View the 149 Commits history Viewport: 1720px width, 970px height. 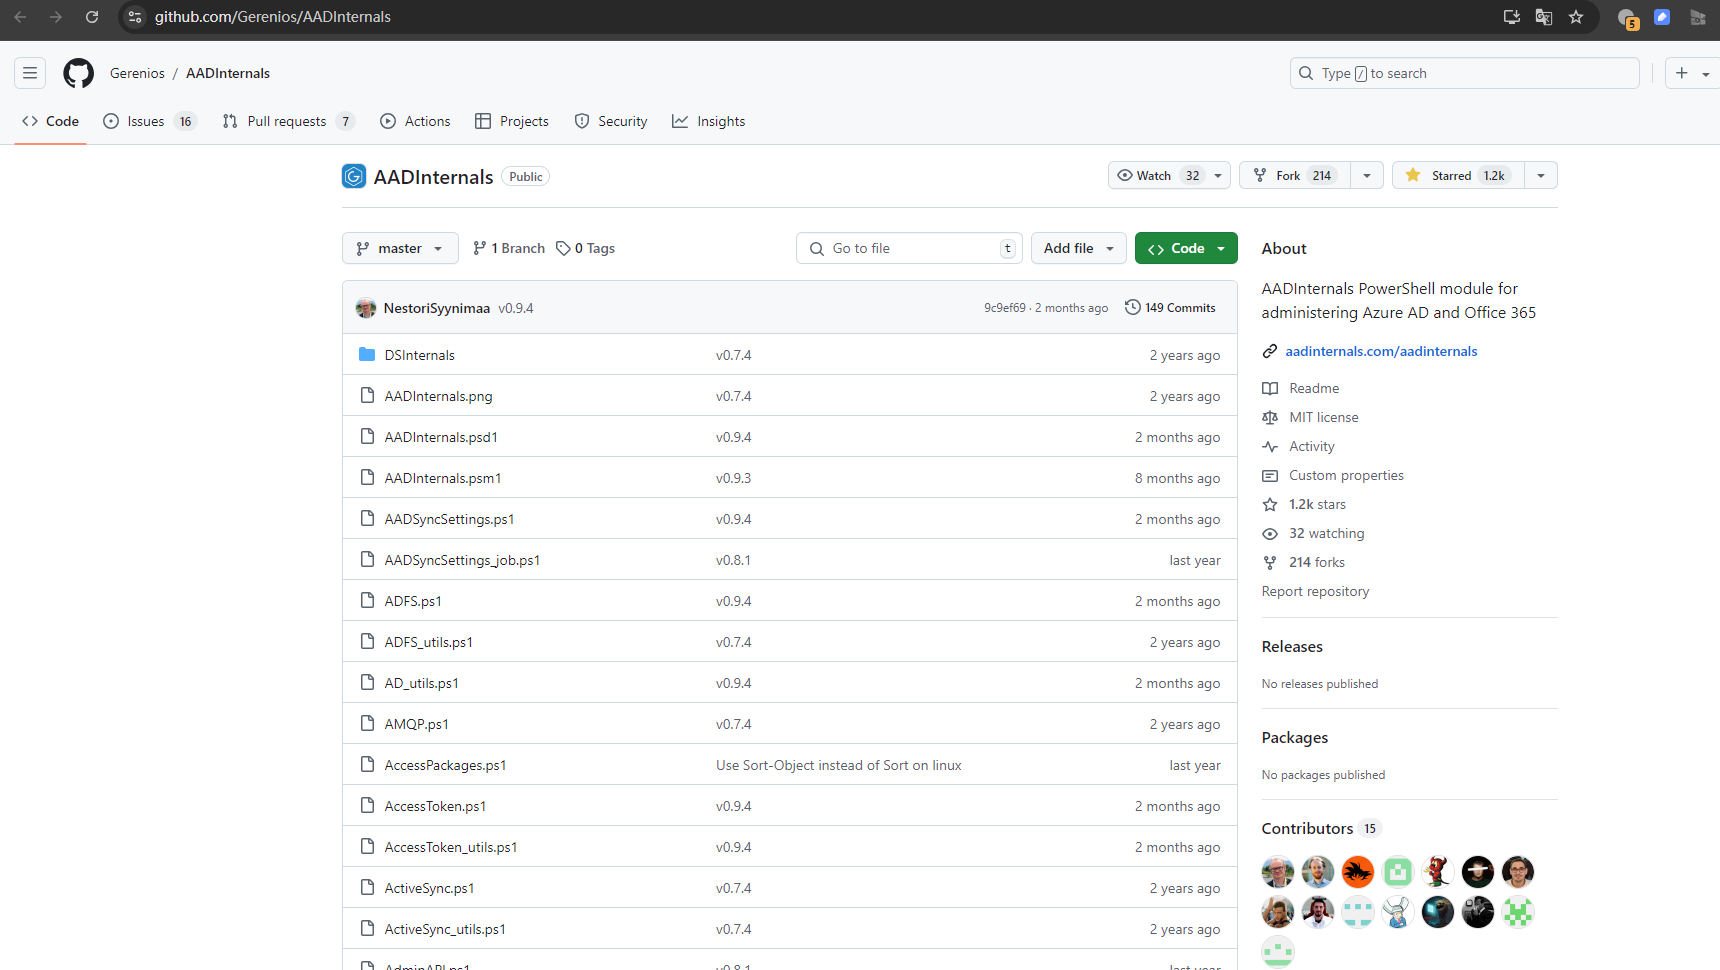(x=1170, y=308)
